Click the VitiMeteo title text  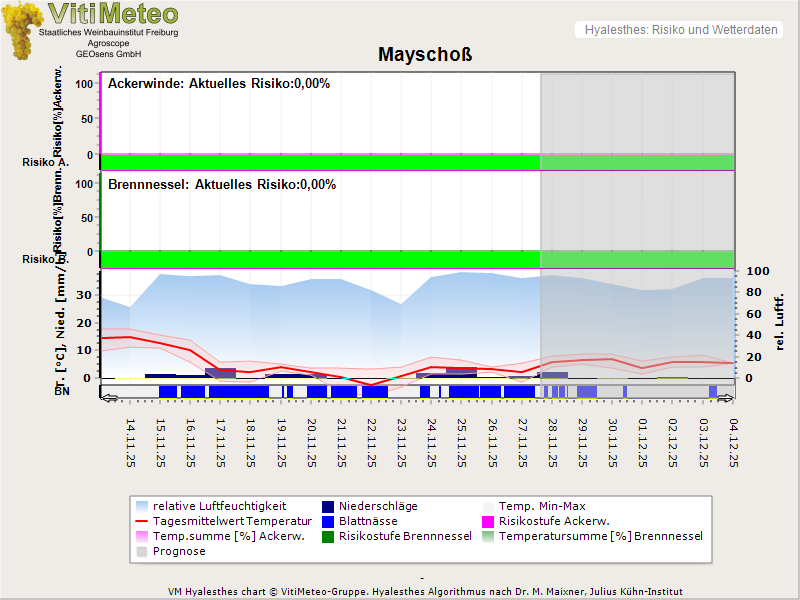click(113, 14)
